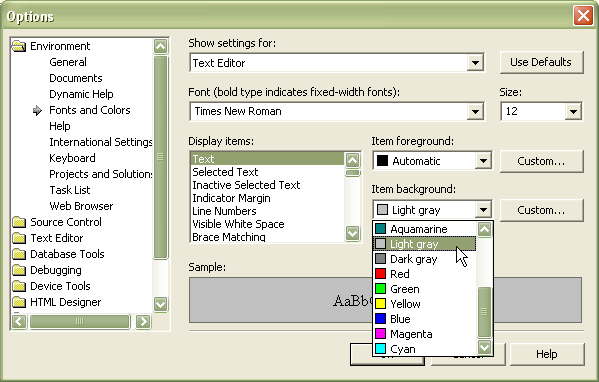Click the Database Tools folder icon
Viewport: 599px width, 382px height.
click(19, 254)
